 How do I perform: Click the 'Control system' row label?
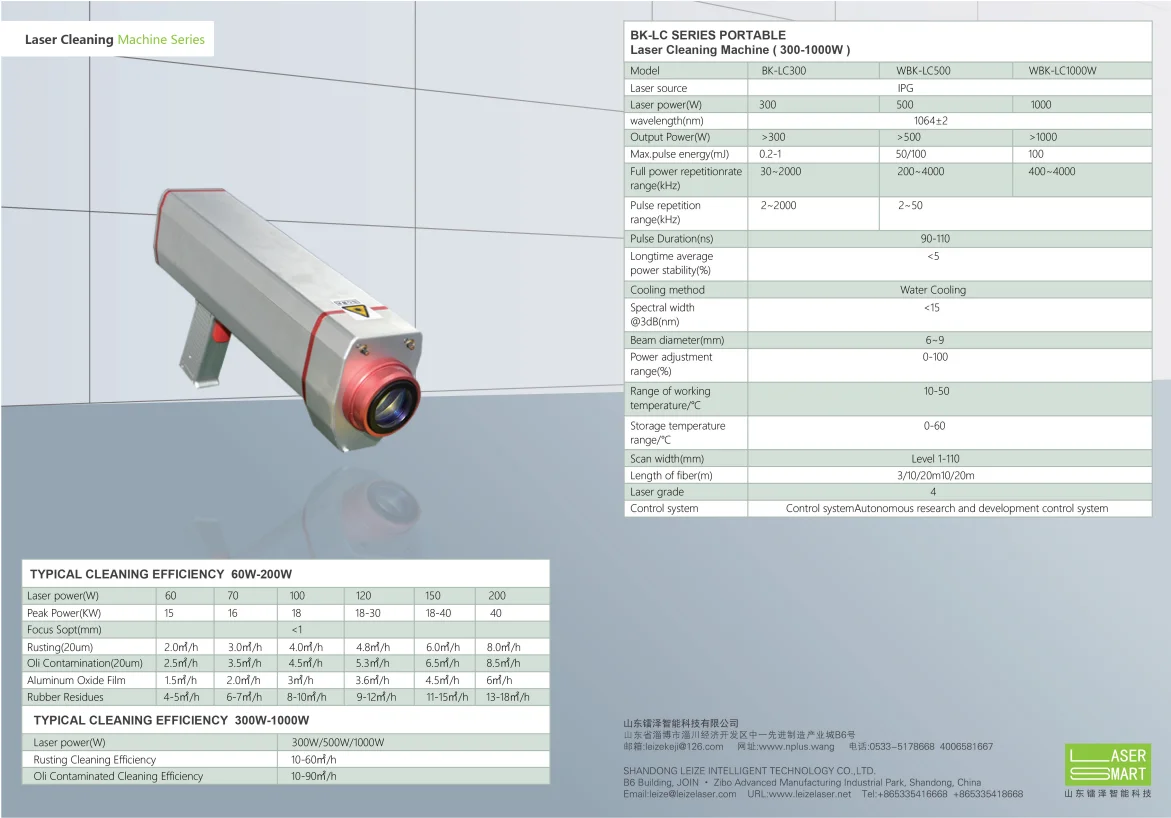click(x=664, y=509)
